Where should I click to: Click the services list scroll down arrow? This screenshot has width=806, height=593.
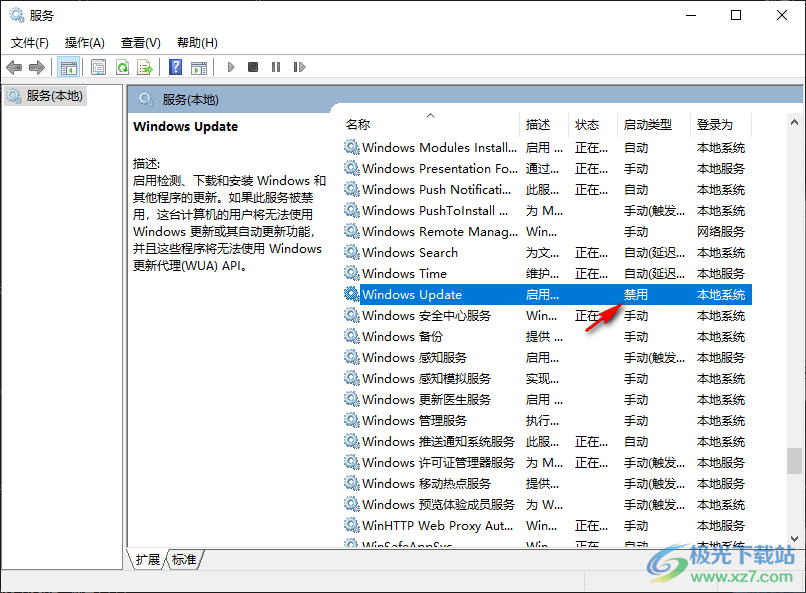point(794,539)
